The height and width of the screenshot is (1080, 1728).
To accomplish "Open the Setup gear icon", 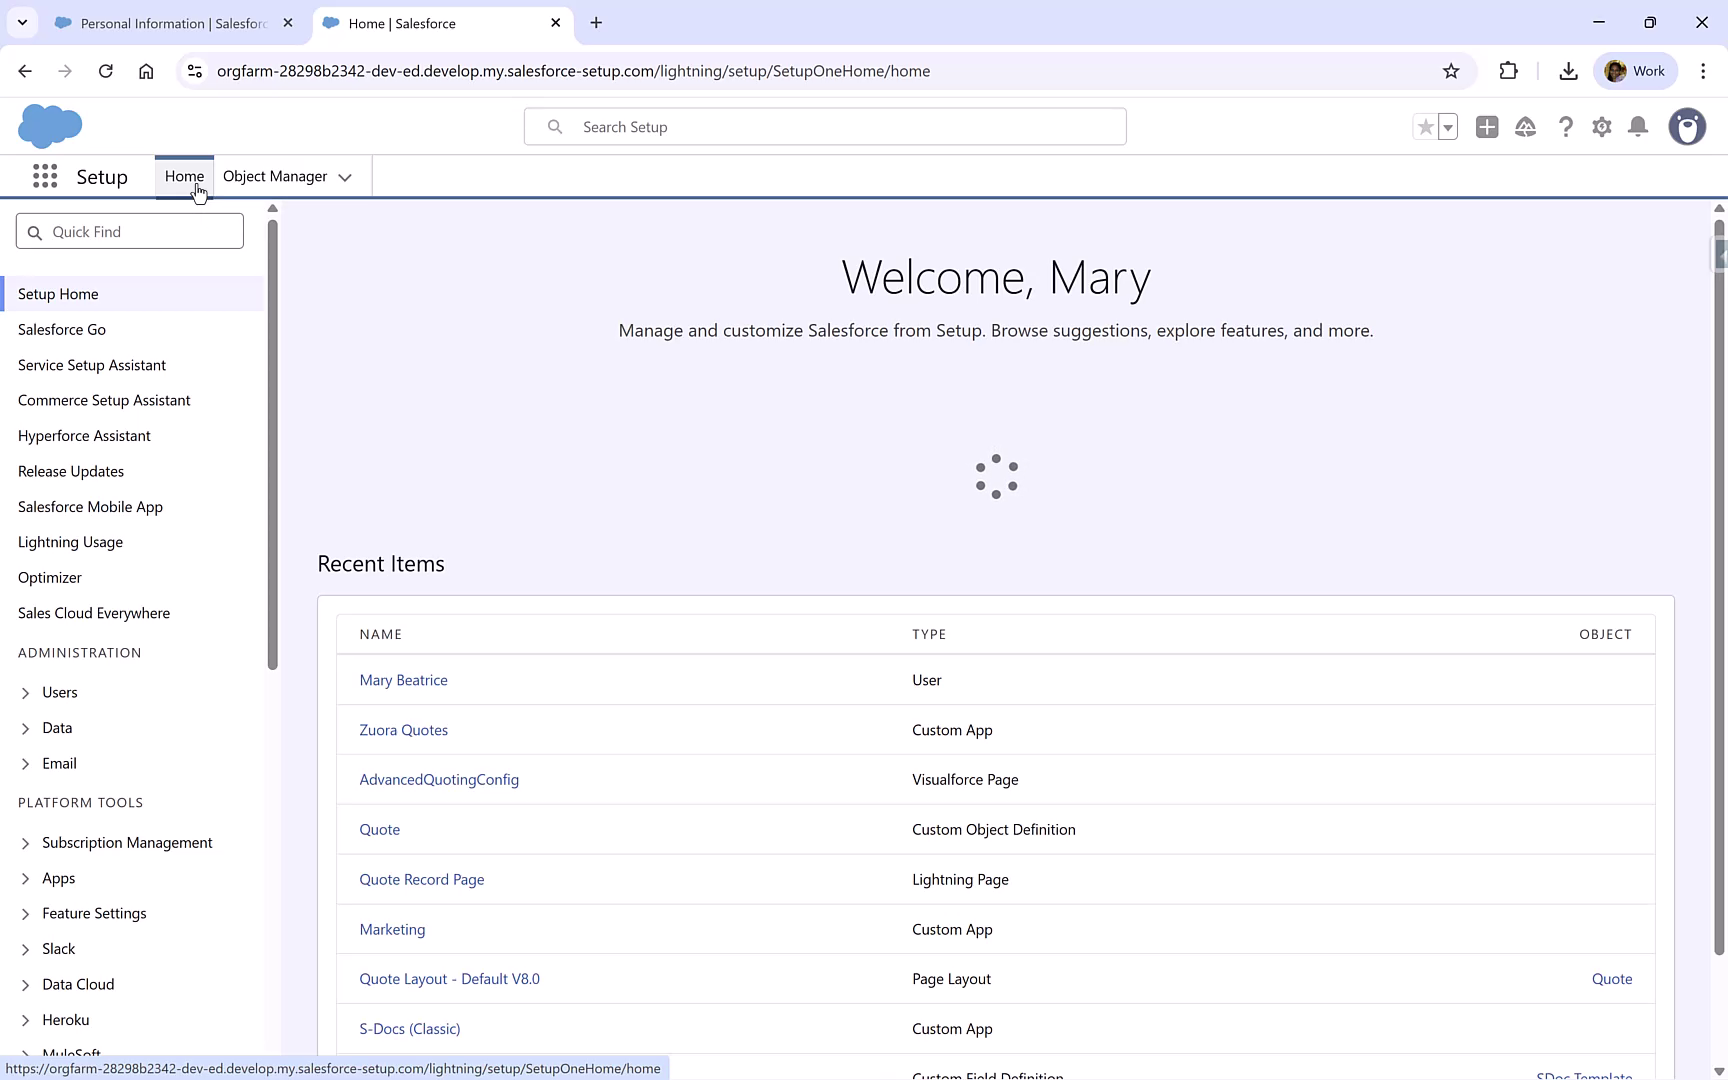I will [1601, 127].
